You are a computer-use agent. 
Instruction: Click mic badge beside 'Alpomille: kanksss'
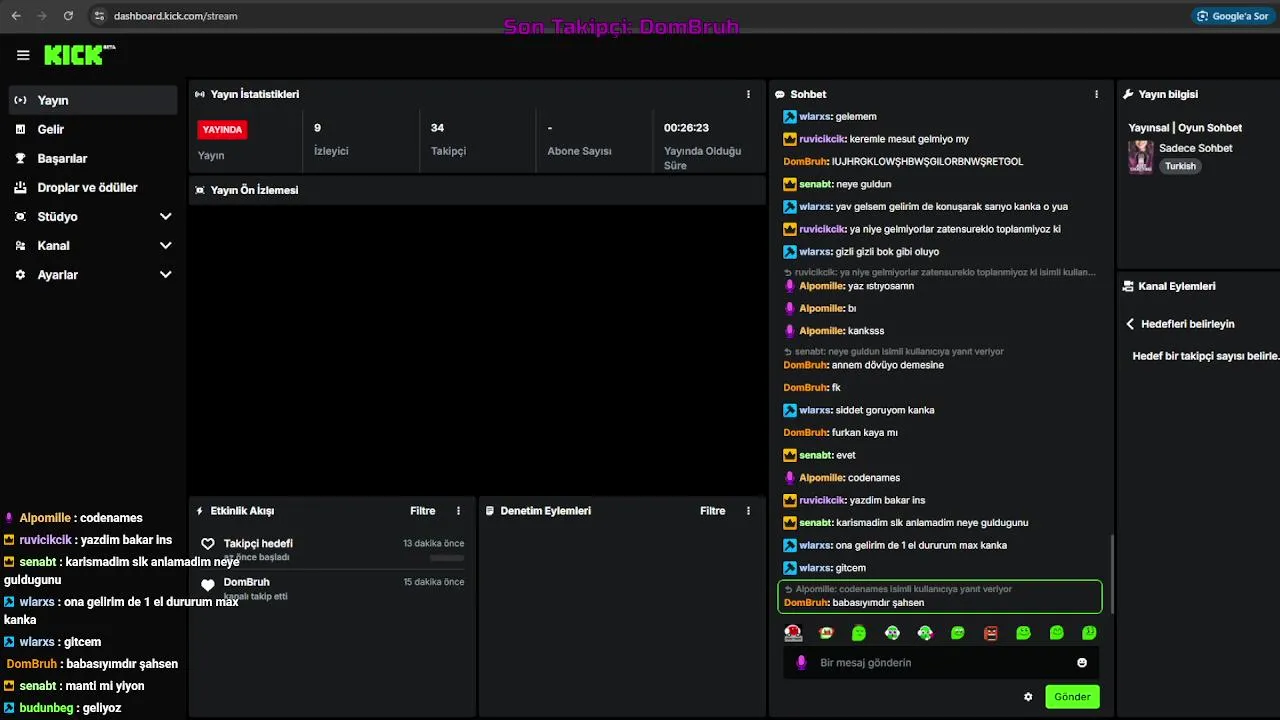point(789,331)
